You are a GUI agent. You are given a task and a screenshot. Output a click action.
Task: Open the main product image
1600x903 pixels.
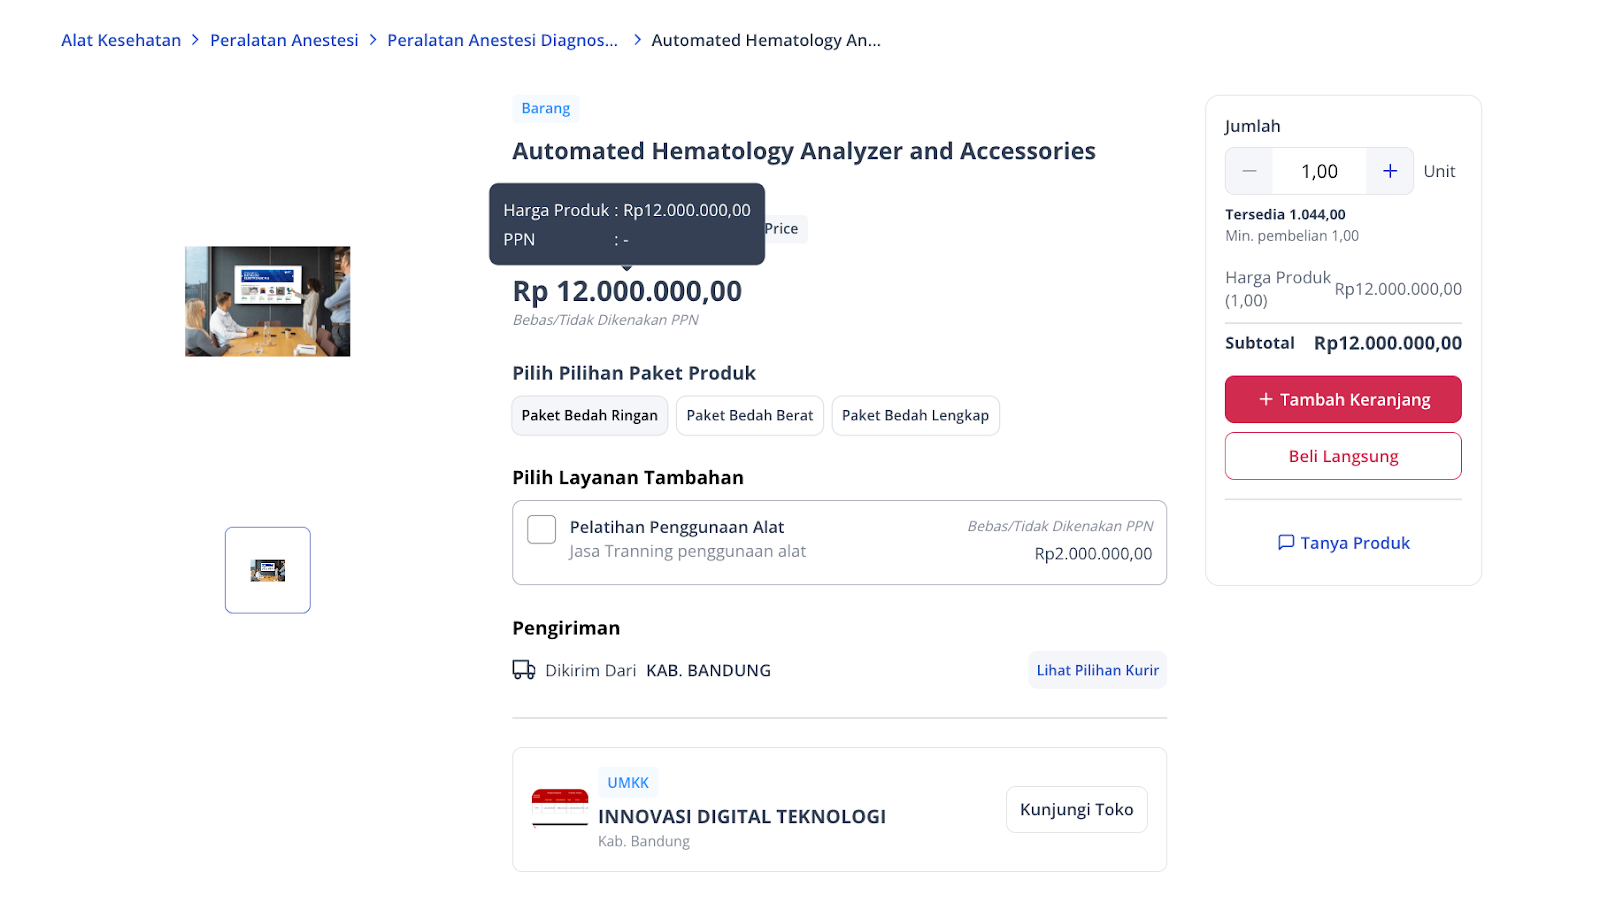click(268, 301)
